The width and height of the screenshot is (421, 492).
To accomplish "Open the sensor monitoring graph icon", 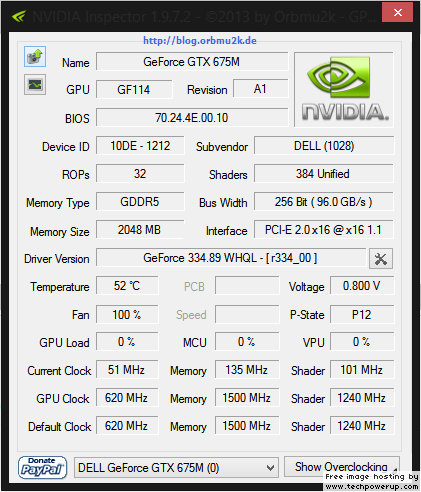I will [x=35, y=84].
